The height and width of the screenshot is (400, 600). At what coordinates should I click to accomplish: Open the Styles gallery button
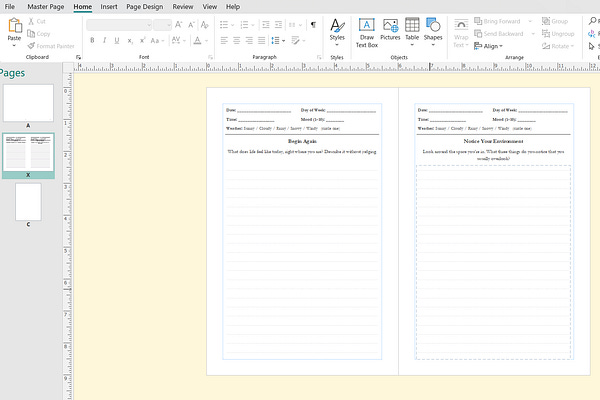[337, 30]
